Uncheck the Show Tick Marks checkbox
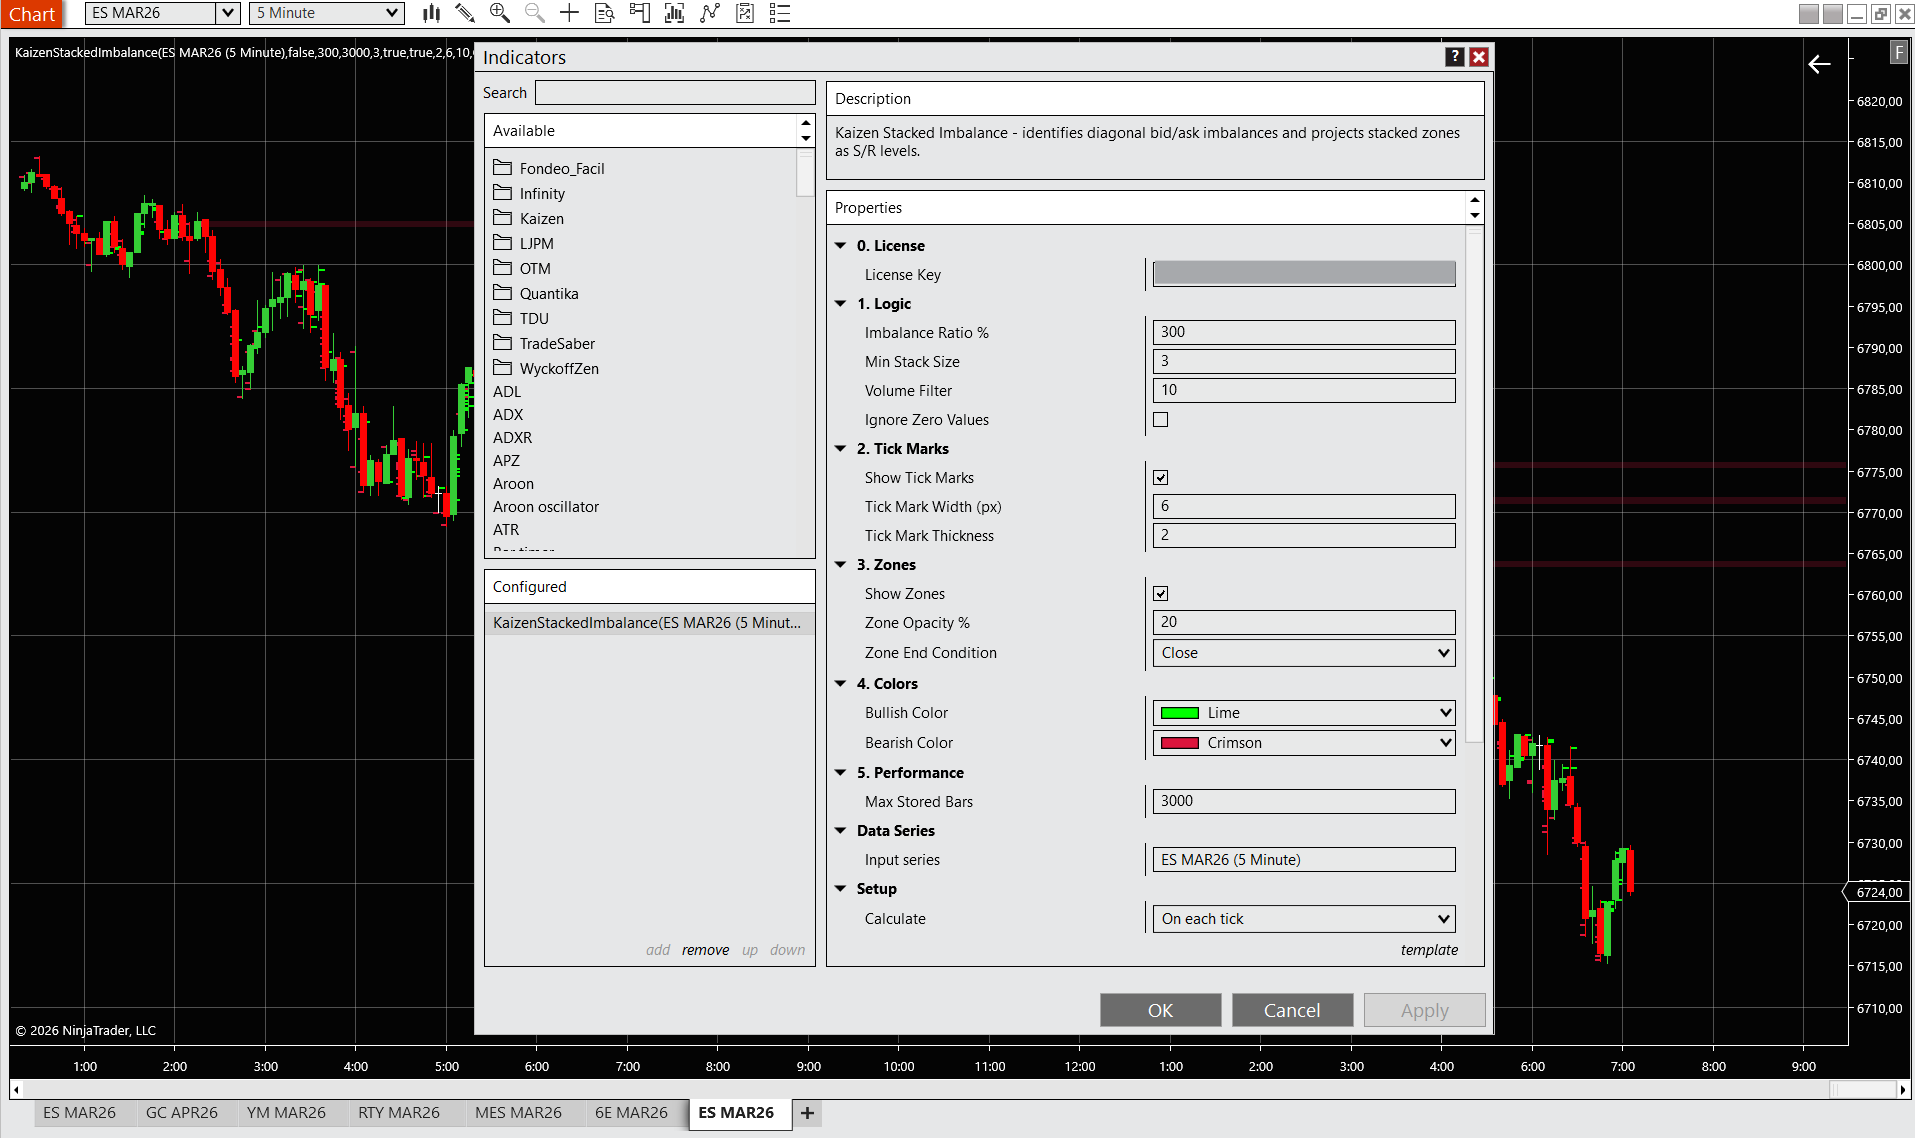The width and height of the screenshot is (1915, 1138). (1160, 478)
